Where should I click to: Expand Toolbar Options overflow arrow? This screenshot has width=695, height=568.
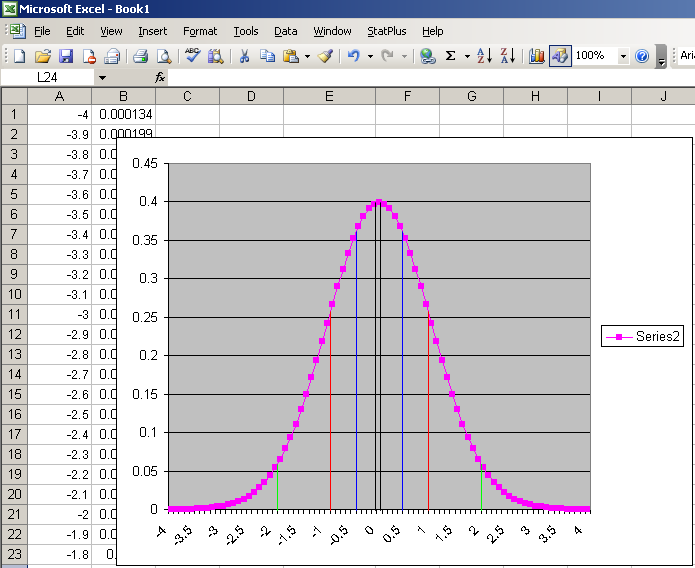(x=661, y=56)
